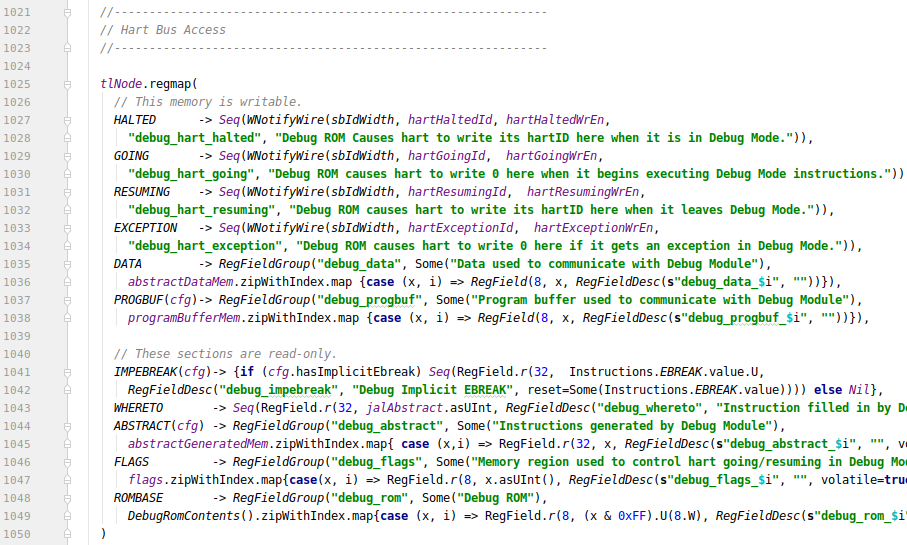907x545 pixels.
Task: Toggle closing fold marker at line 1050
Action: tap(67, 534)
